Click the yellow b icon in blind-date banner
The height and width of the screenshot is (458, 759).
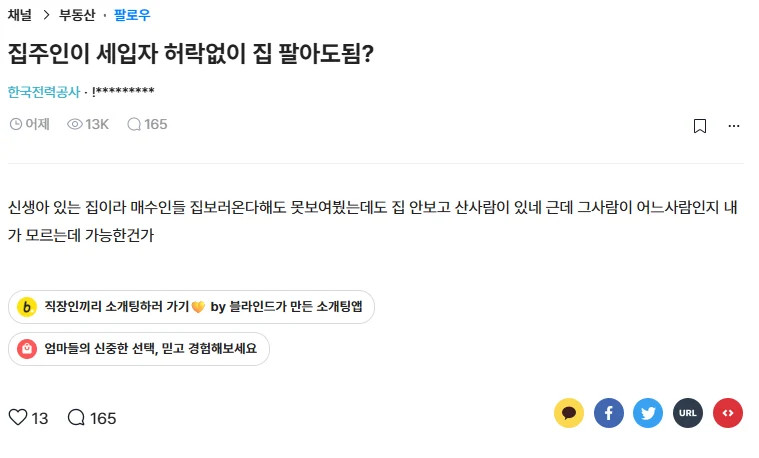click(x=27, y=307)
